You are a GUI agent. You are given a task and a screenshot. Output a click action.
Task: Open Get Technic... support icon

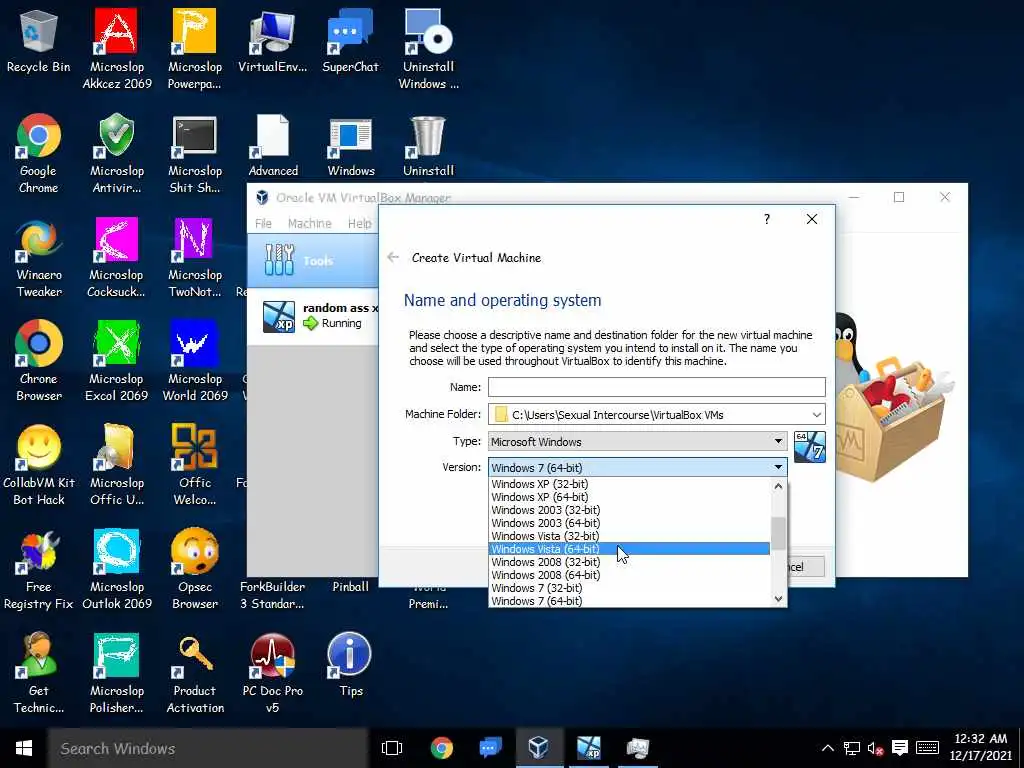click(x=39, y=672)
